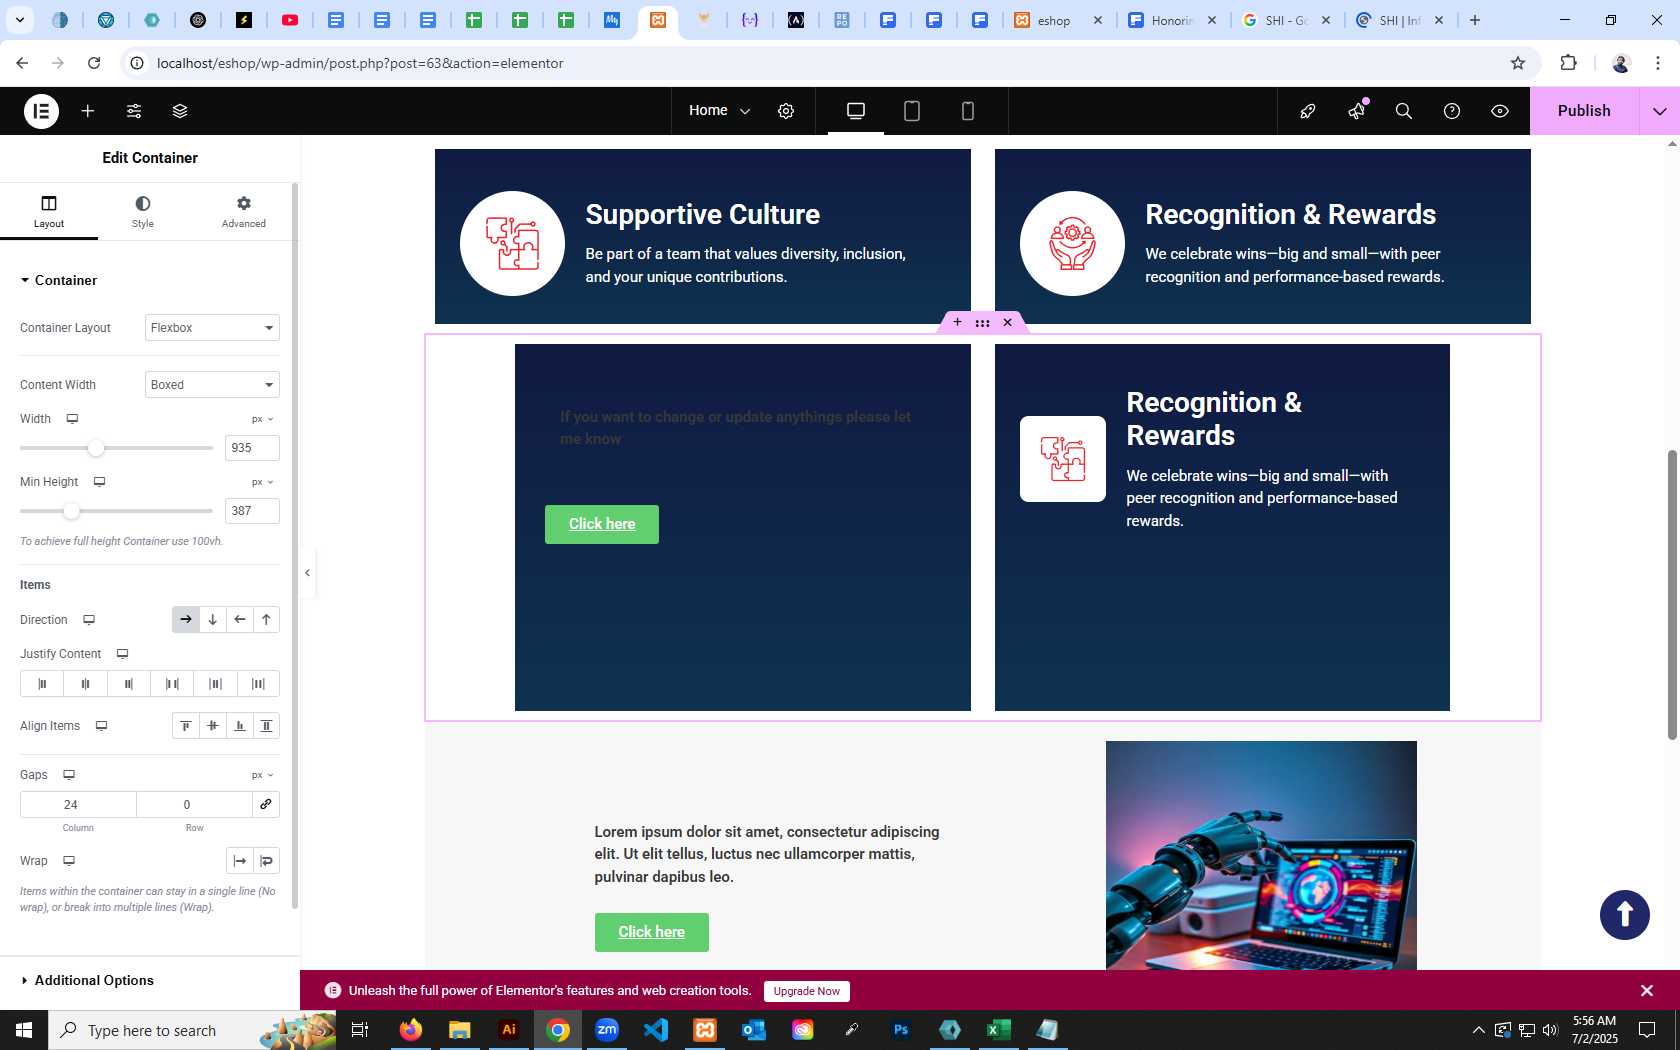Toggle the Gaps link values icon
This screenshot has height=1050, width=1680.
click(x=266, y=805)
